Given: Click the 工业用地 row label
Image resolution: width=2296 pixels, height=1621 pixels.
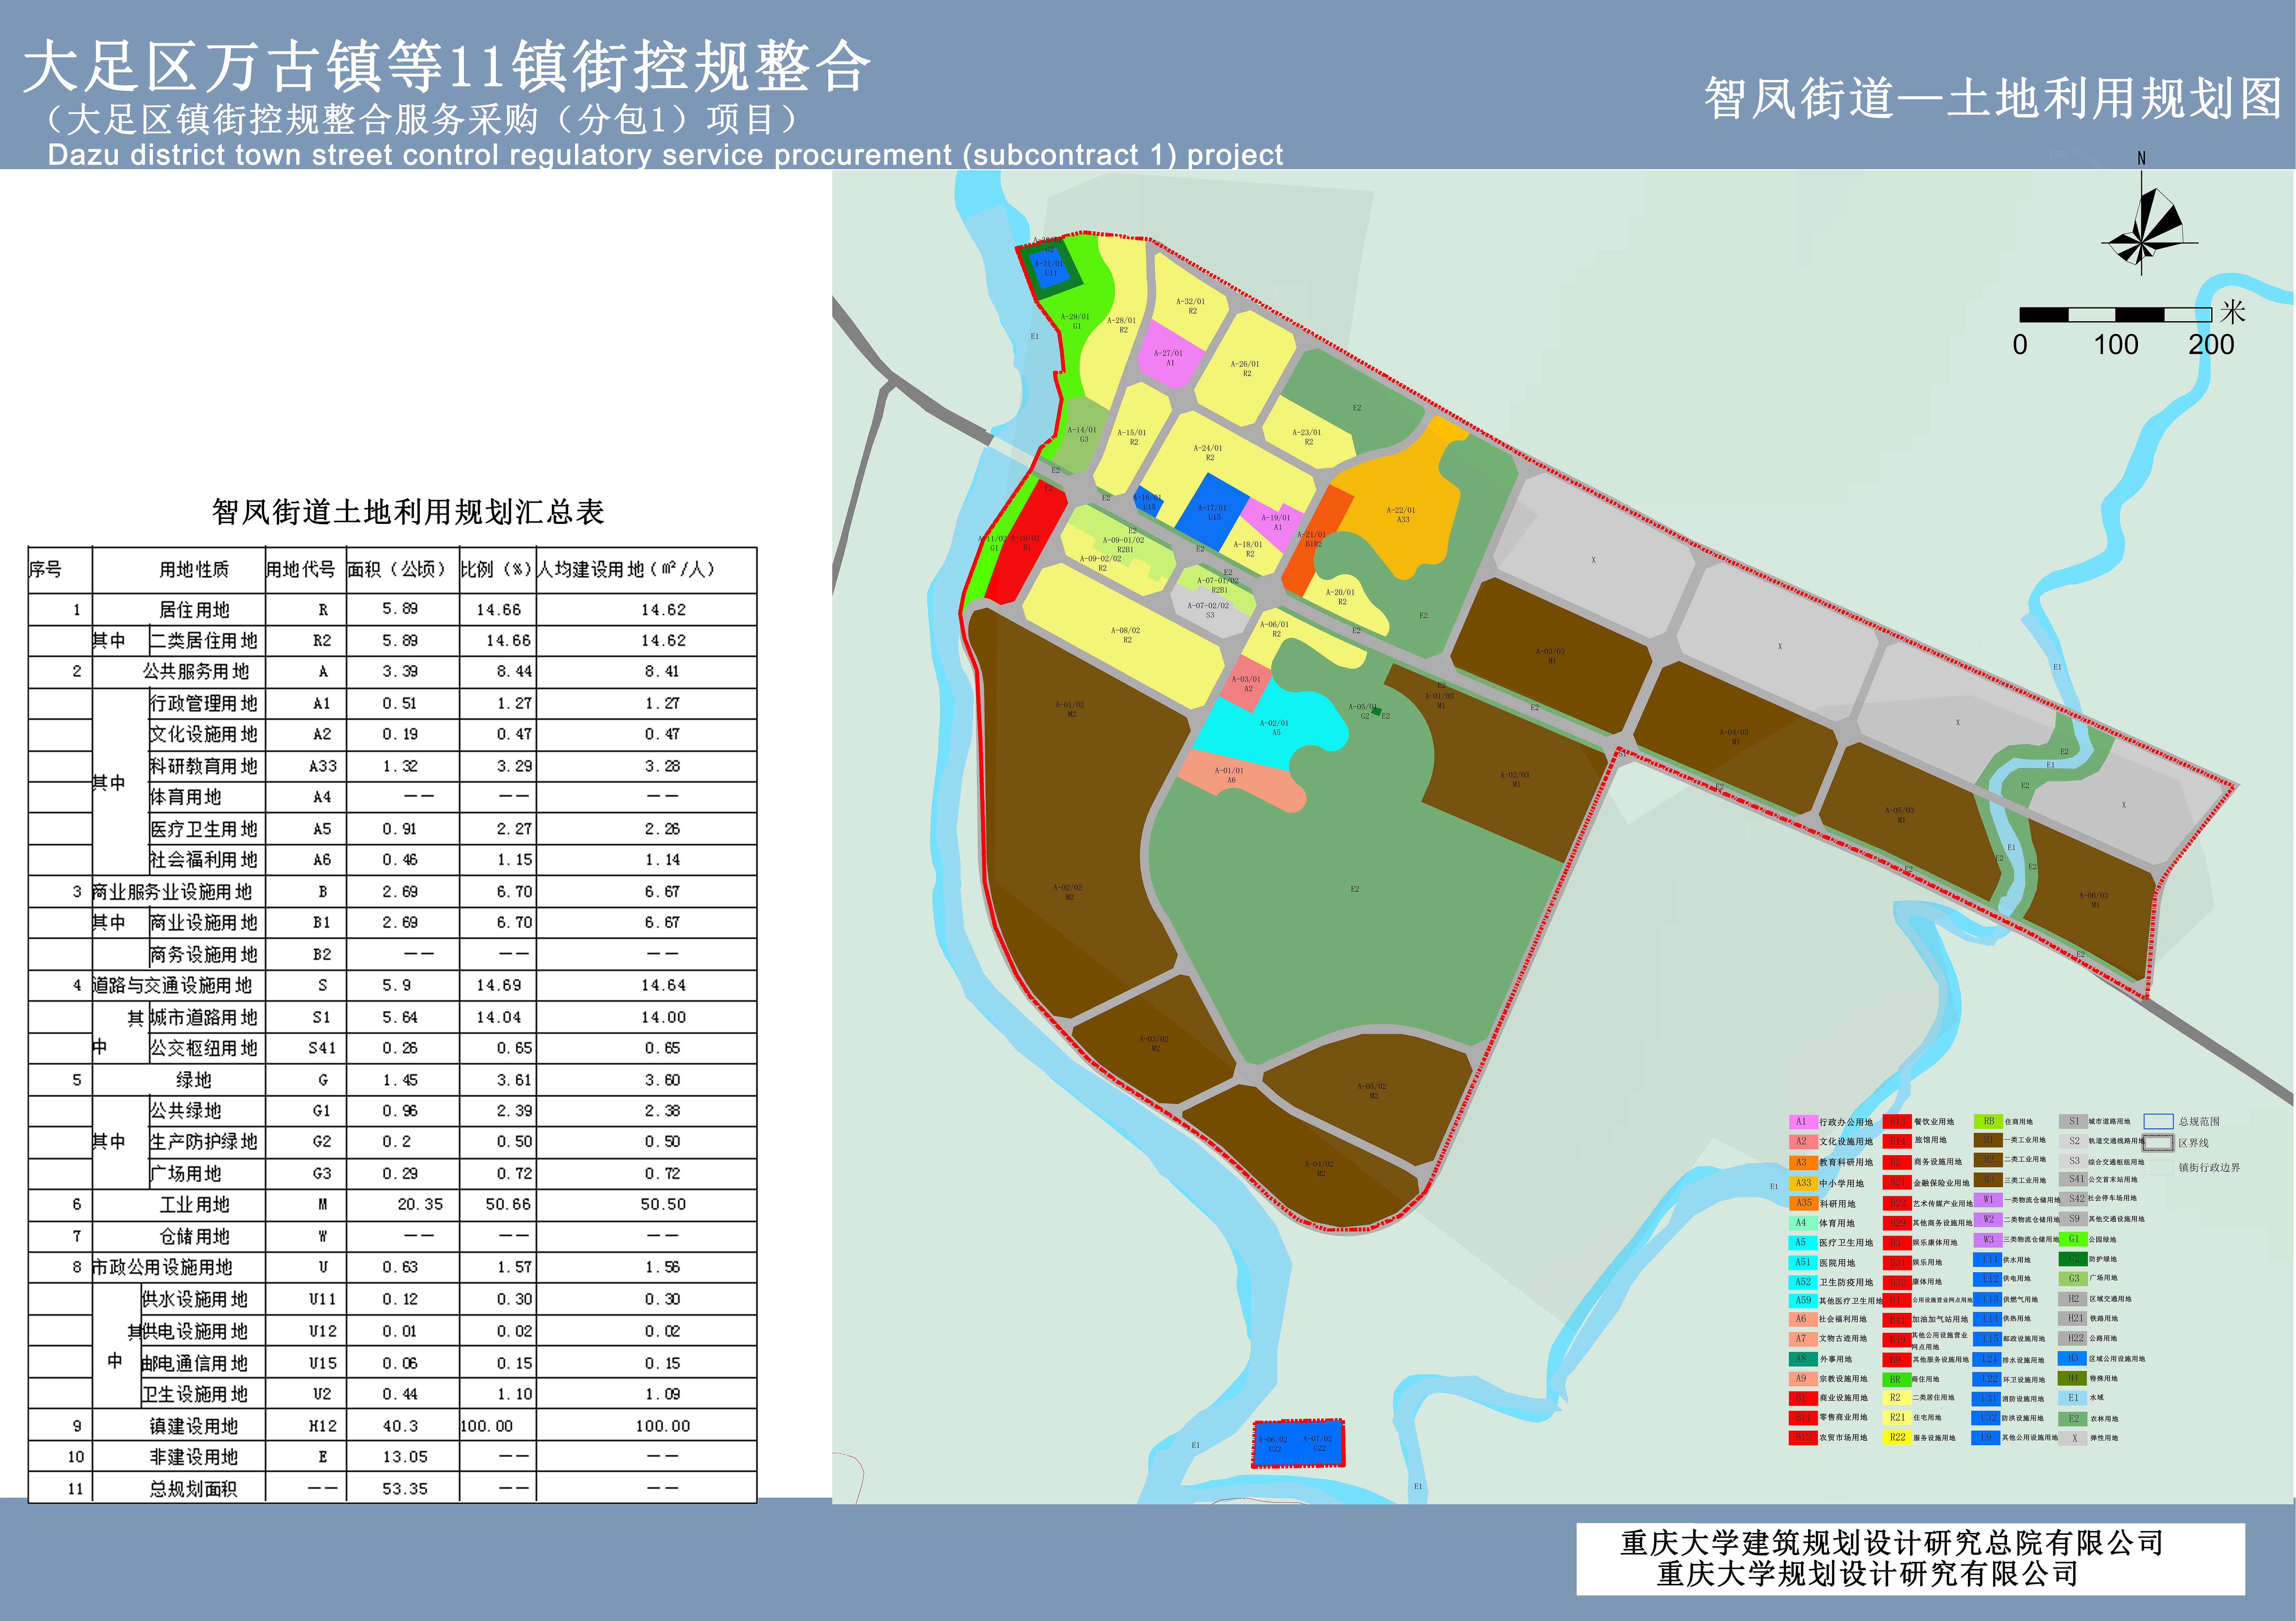Looking at the screenshot, I should 195,1205.
